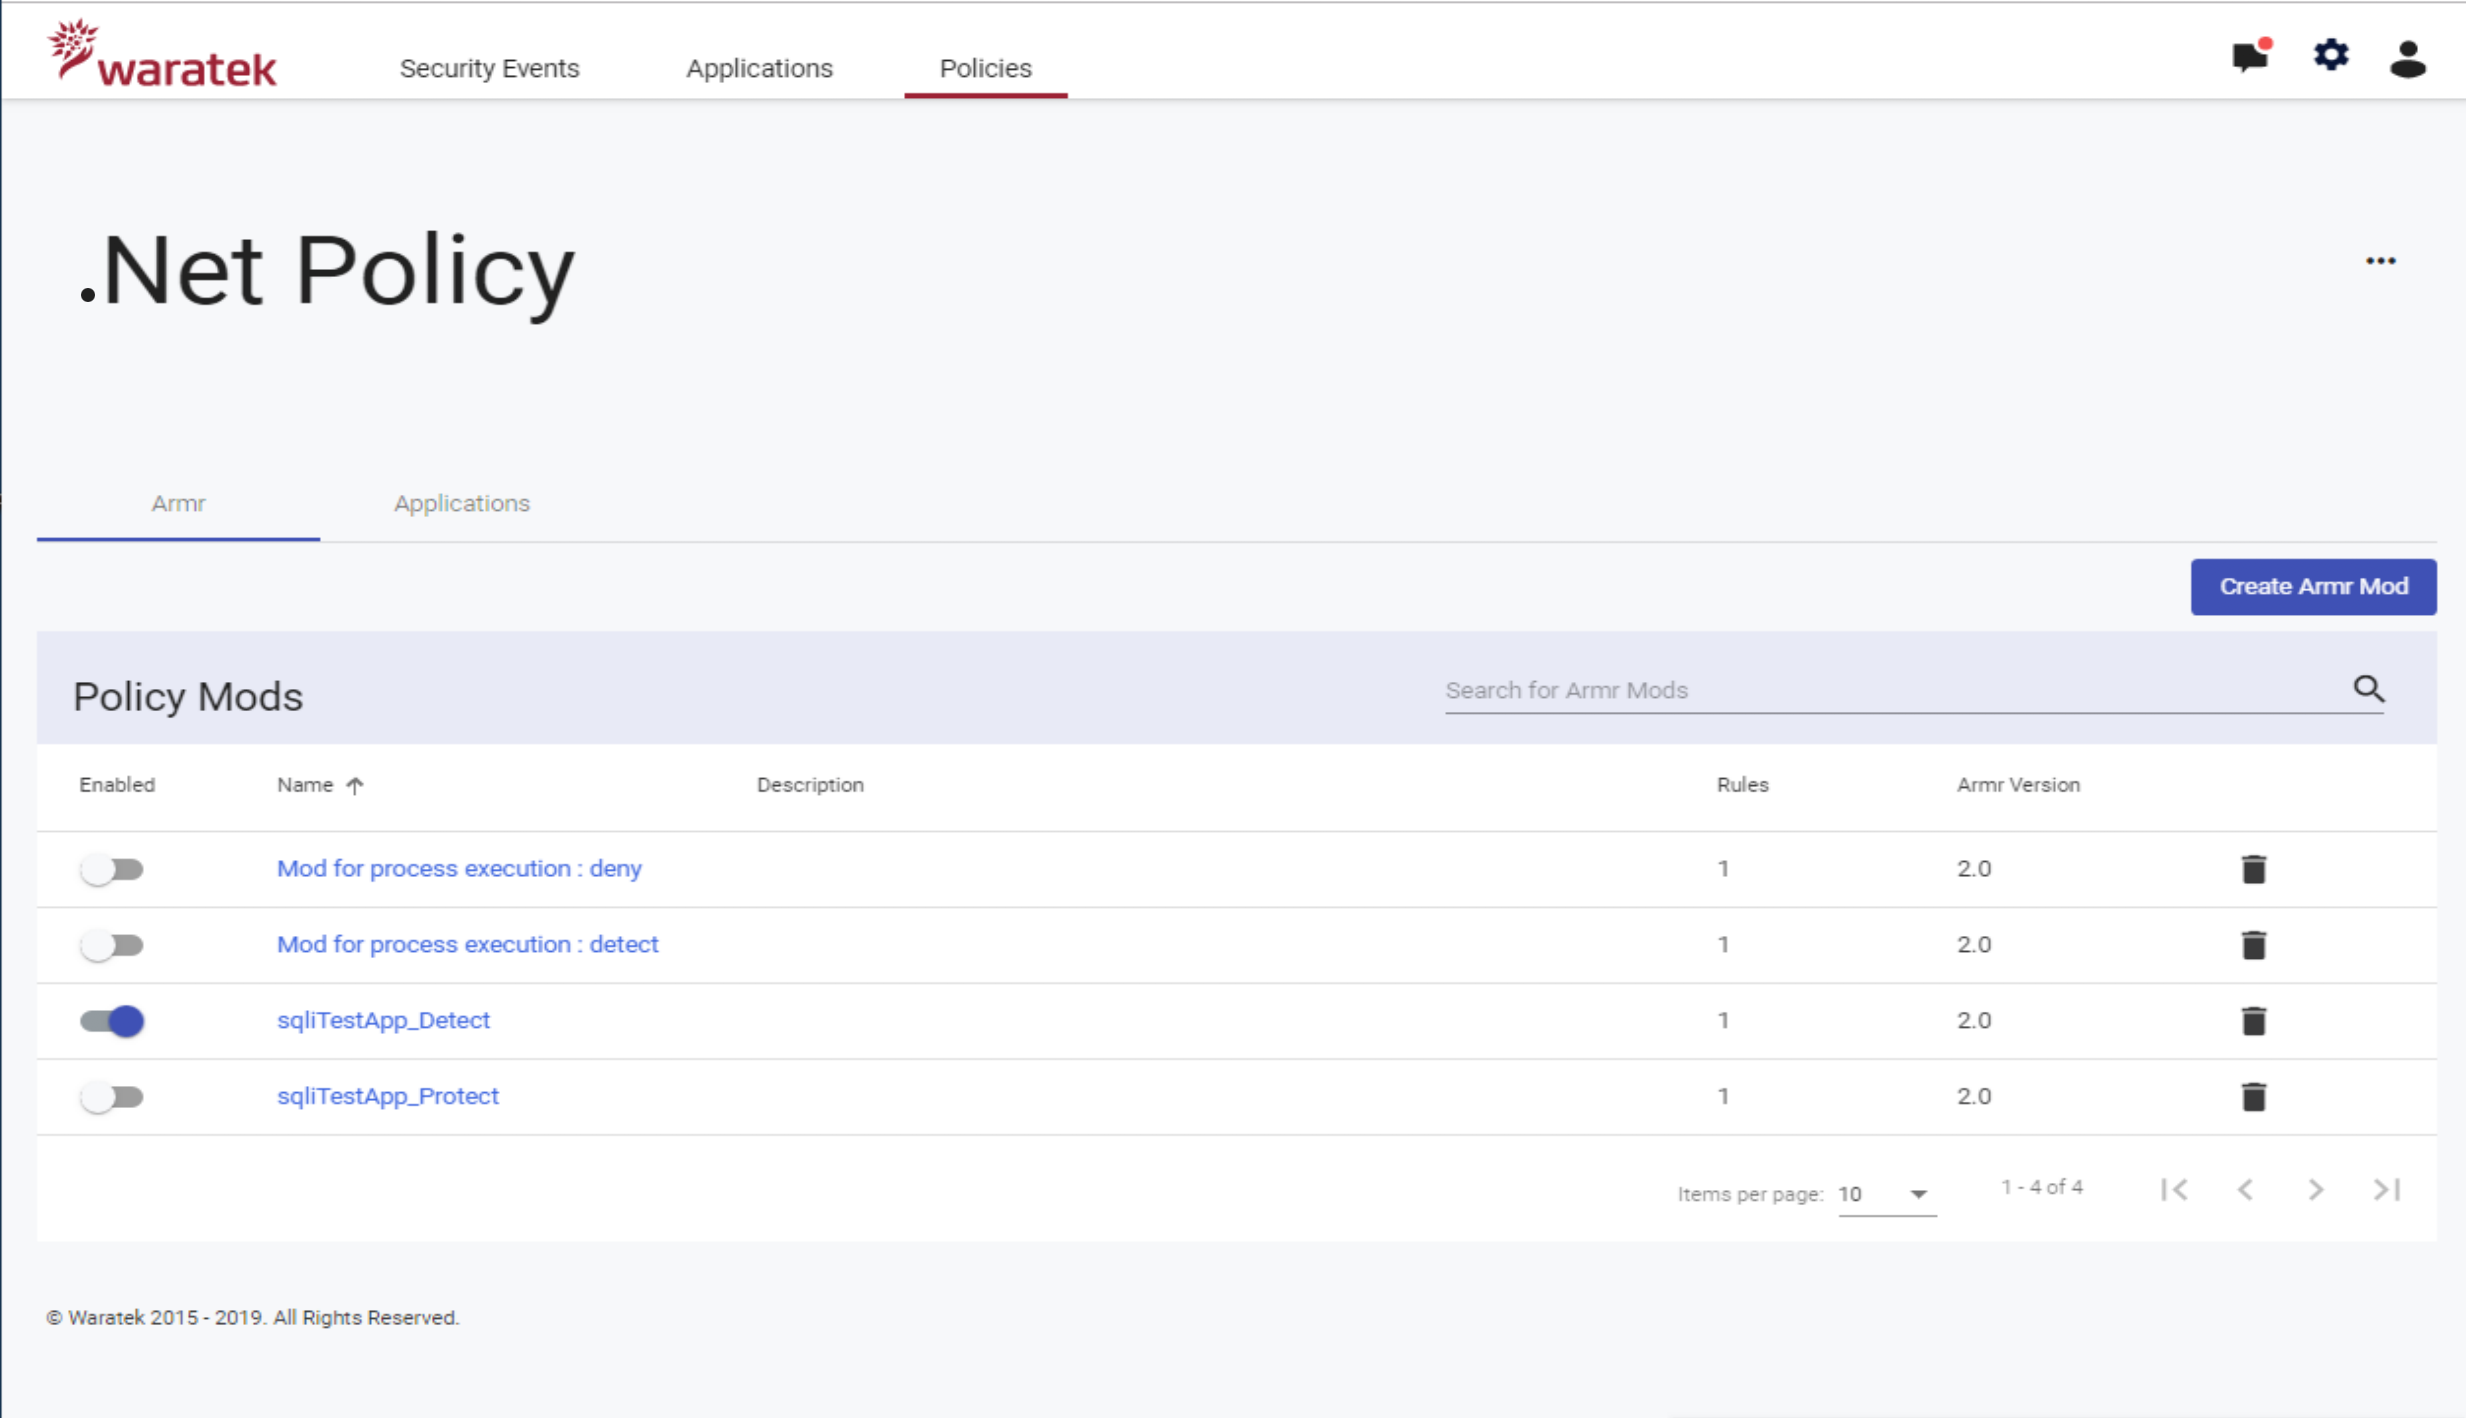This screenshot has width=2466, height=1418.
Task: Go to the next page arrow
Action: 2316,1189
